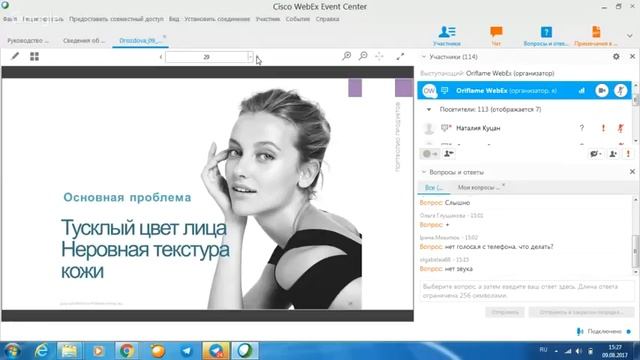
Task: Open the Событие menu
Action: pos(298,19)
